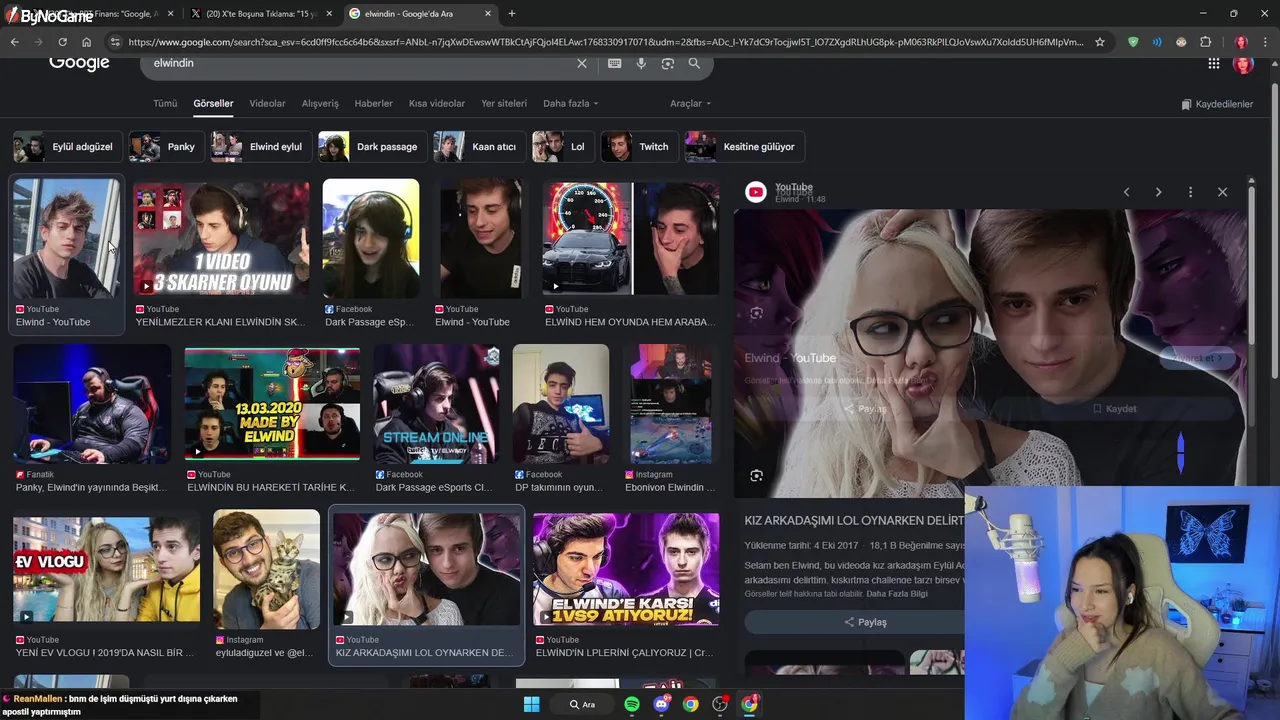Switch to the Yer siteleri tab
The width and height of the screenshot is (1280, 720).
[x=504, y=103]
